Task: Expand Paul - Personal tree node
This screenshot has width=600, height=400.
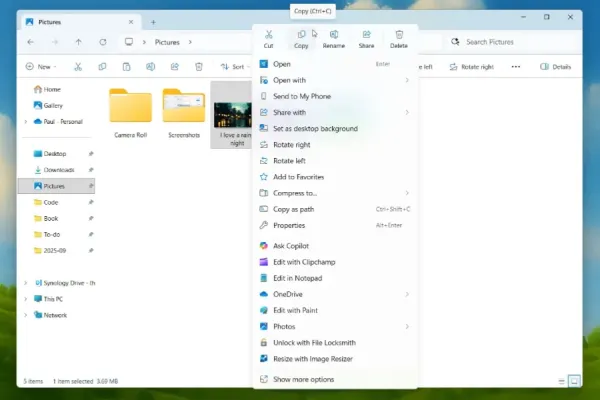Action: pos(25,121)
